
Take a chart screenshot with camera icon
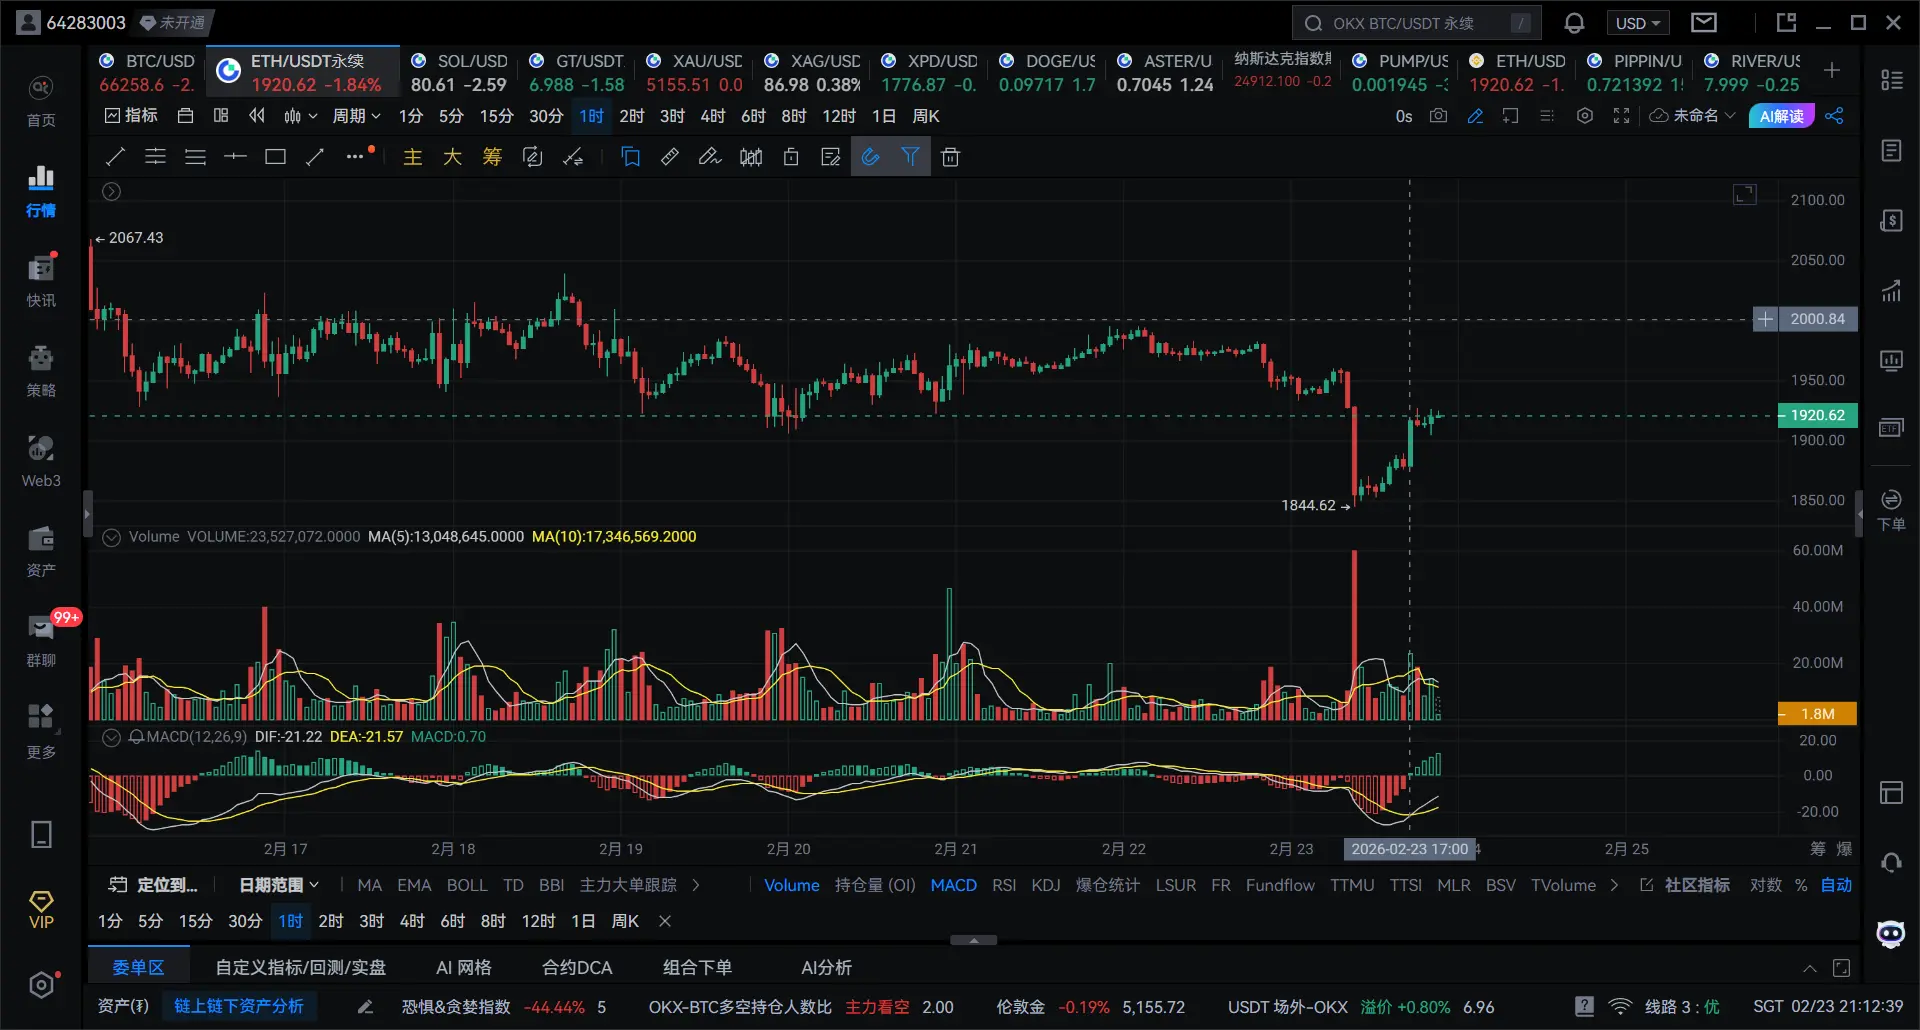(1438, 116)
